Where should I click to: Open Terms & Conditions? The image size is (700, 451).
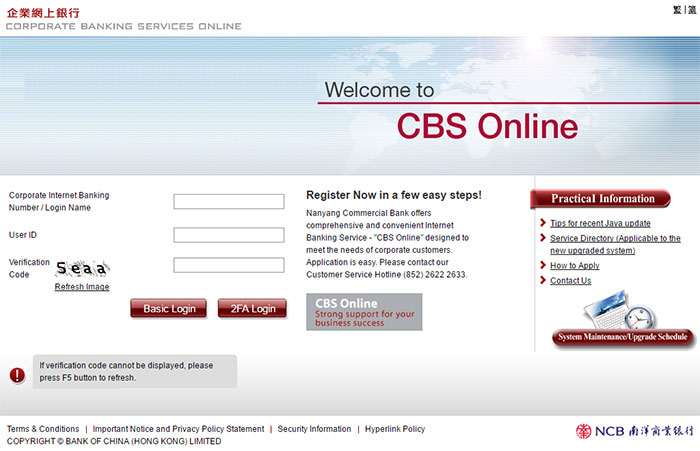pos(43,429)
